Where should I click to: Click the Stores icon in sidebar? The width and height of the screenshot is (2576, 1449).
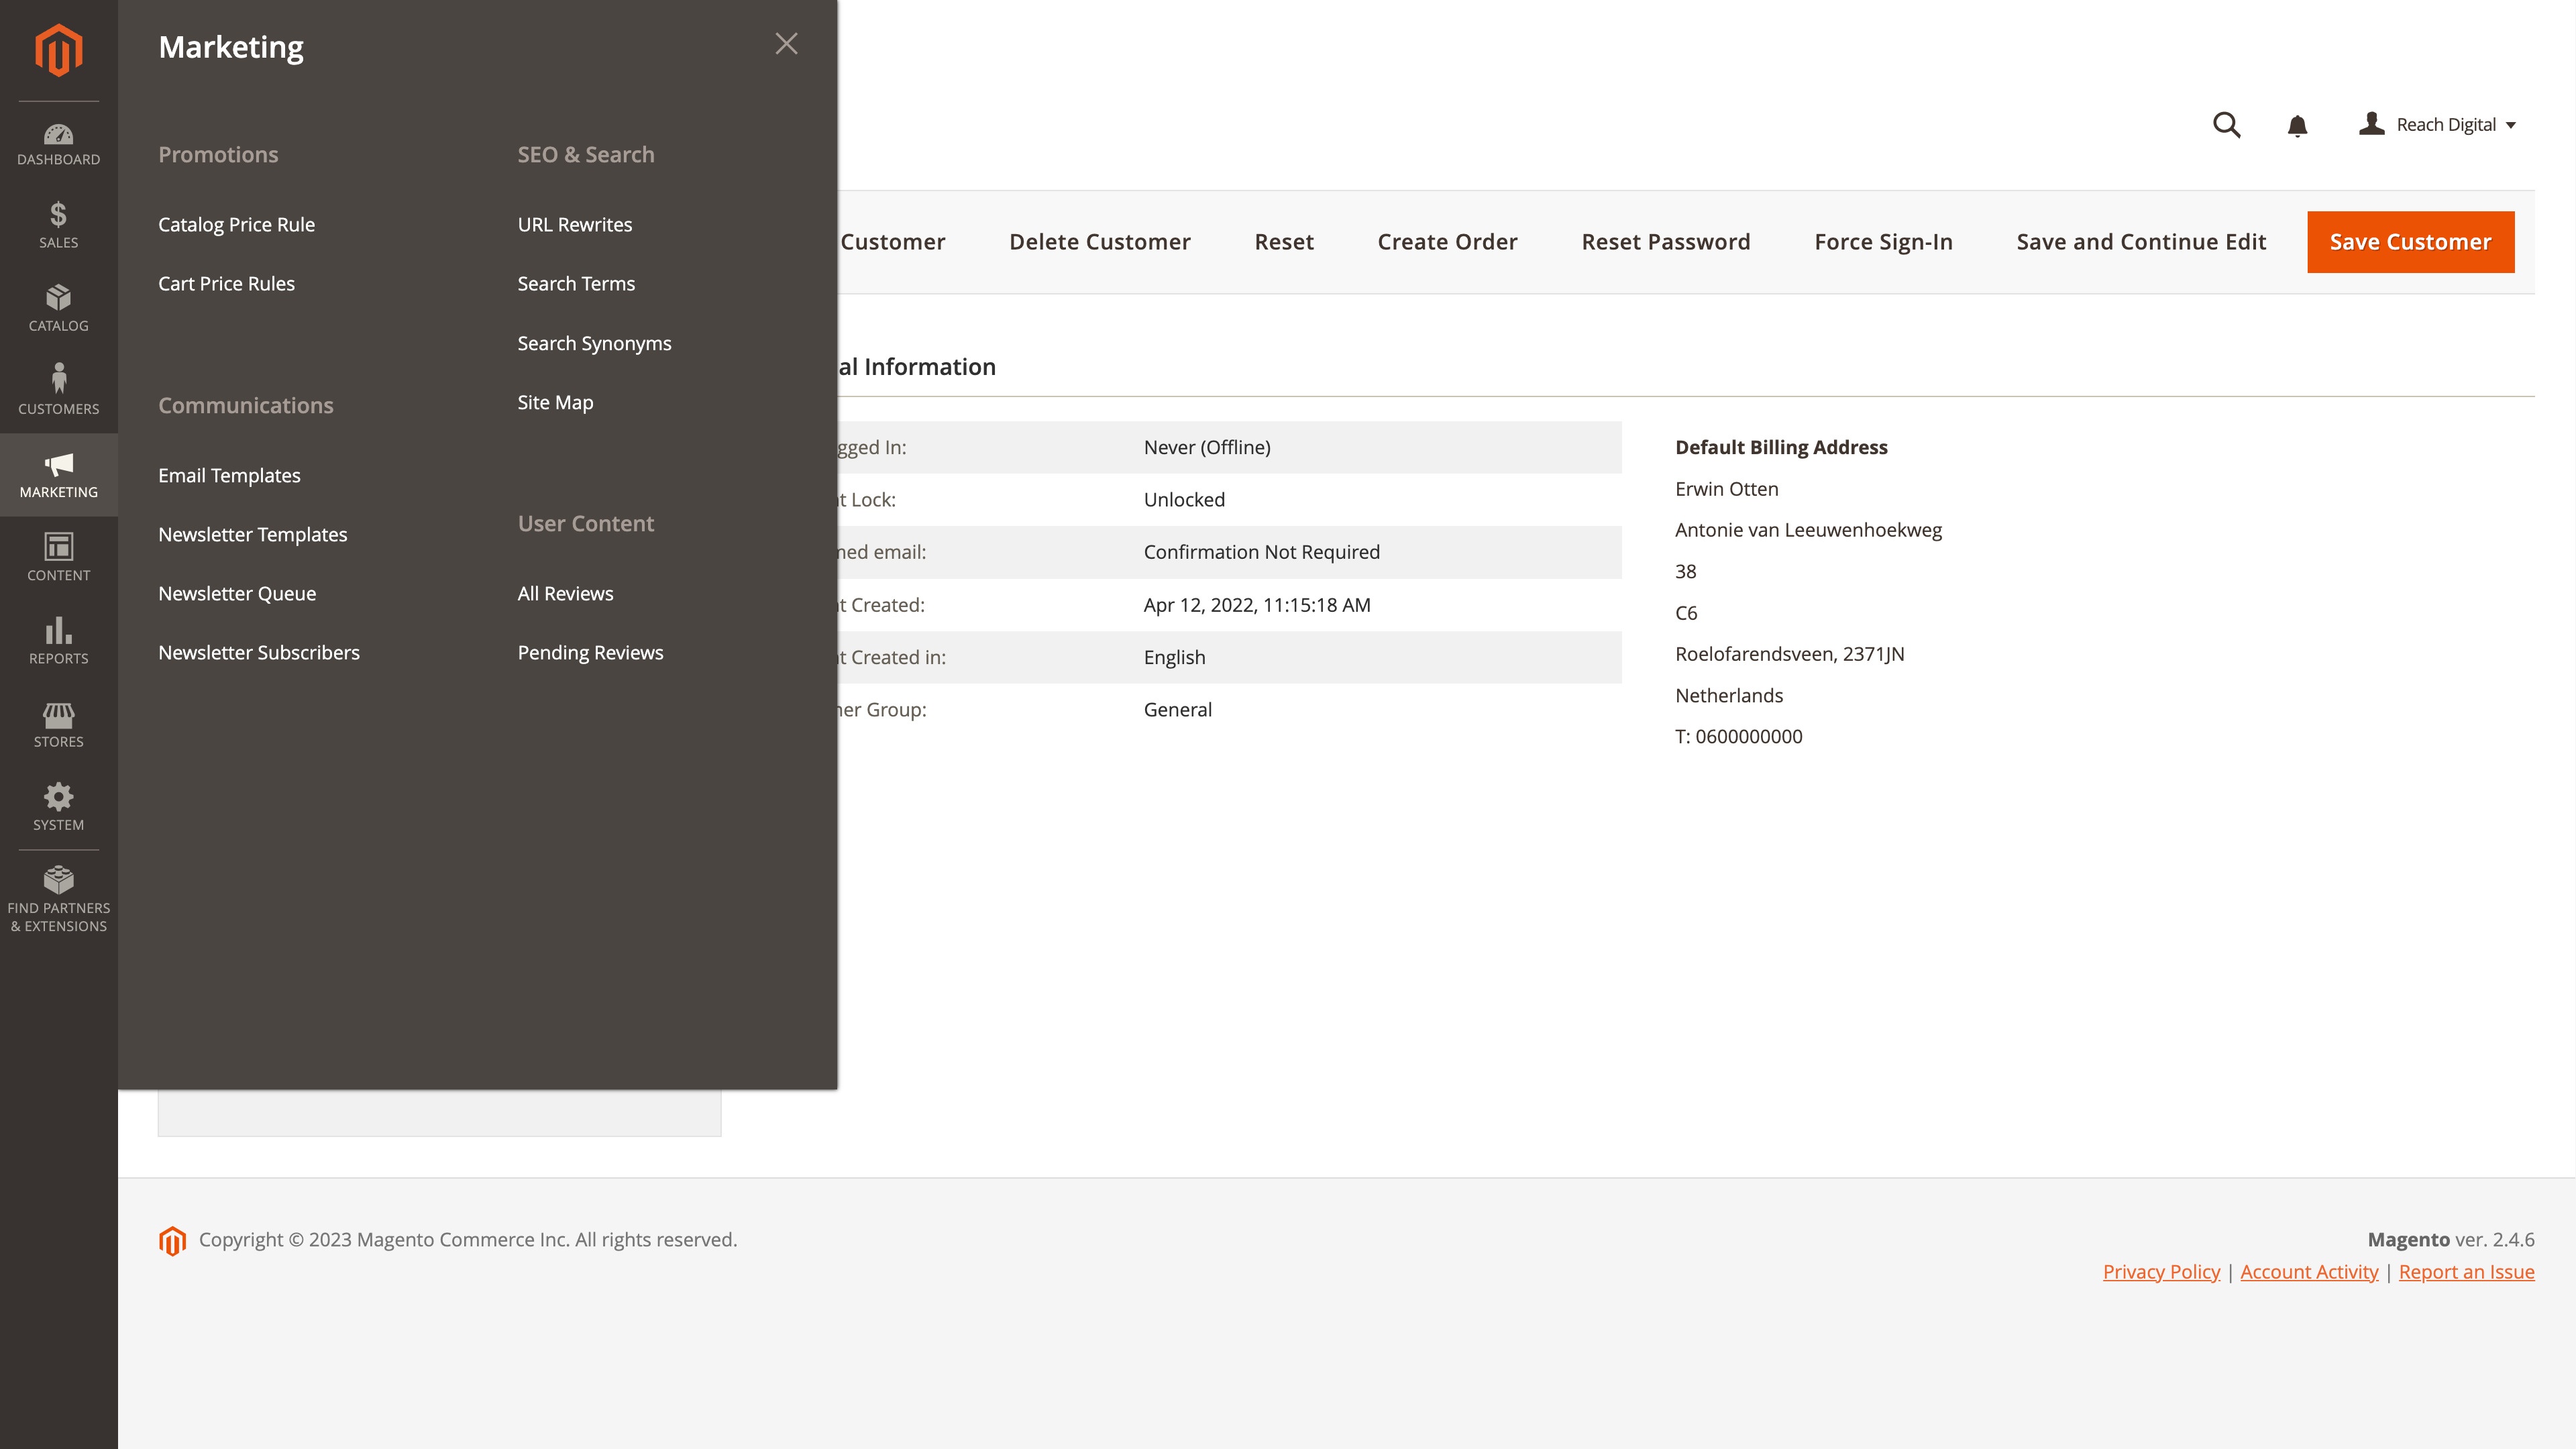click(x=58, y=724)
